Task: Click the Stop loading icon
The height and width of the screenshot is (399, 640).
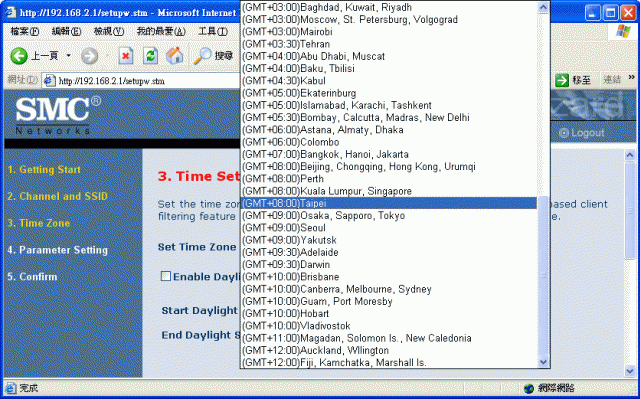Action: [126, 56]
